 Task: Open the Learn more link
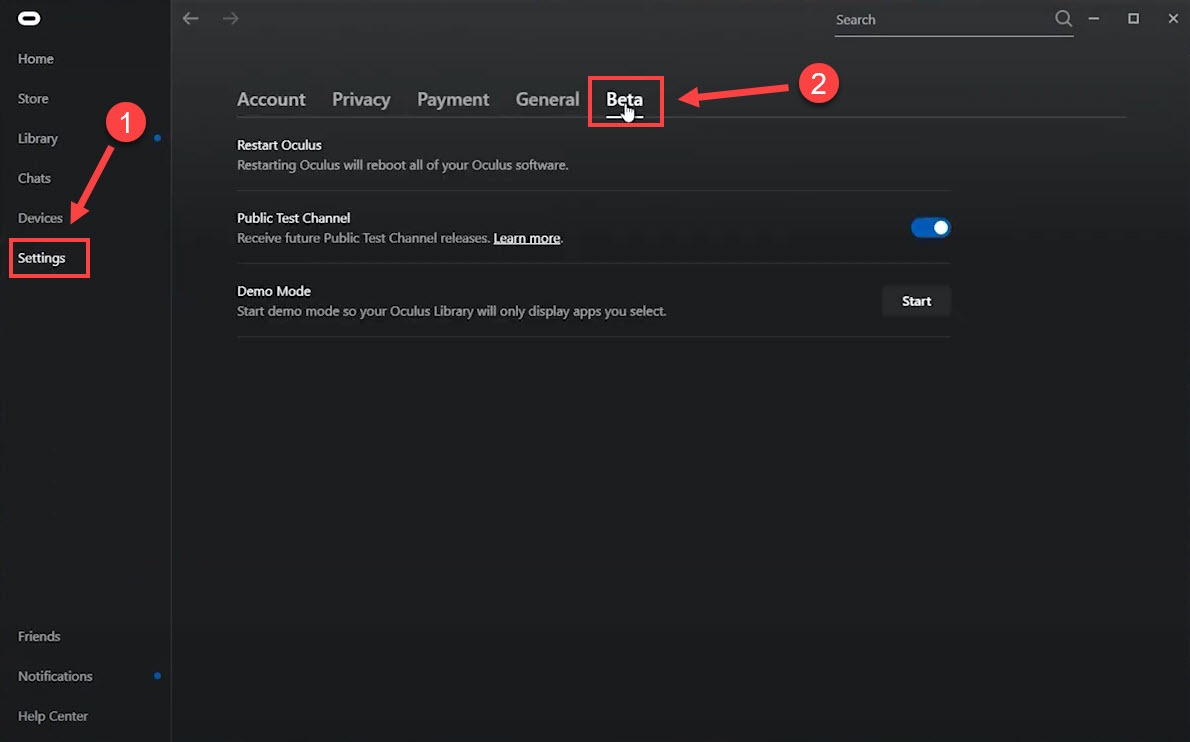pyautogui.click(x=527, y=238)
